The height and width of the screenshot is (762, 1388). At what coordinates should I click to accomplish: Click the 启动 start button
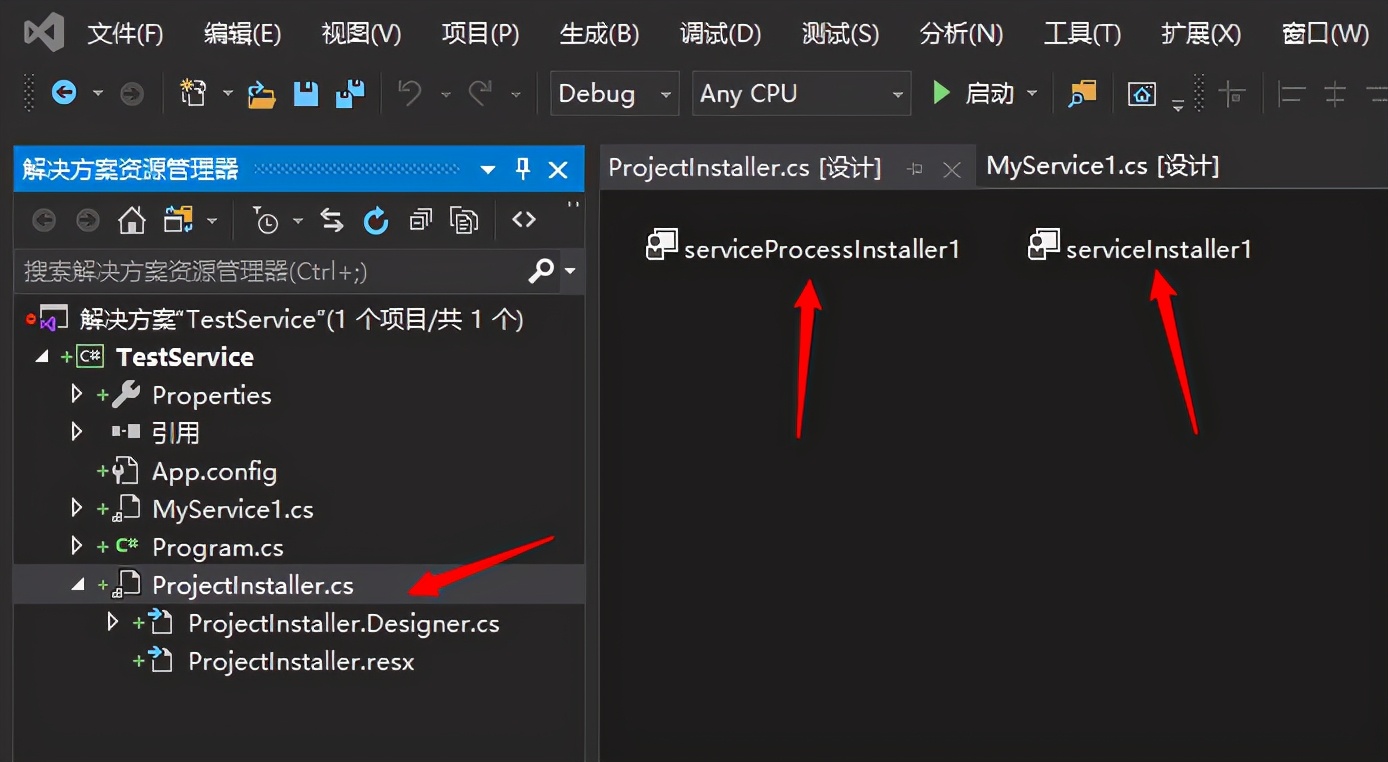pos(973,94)
